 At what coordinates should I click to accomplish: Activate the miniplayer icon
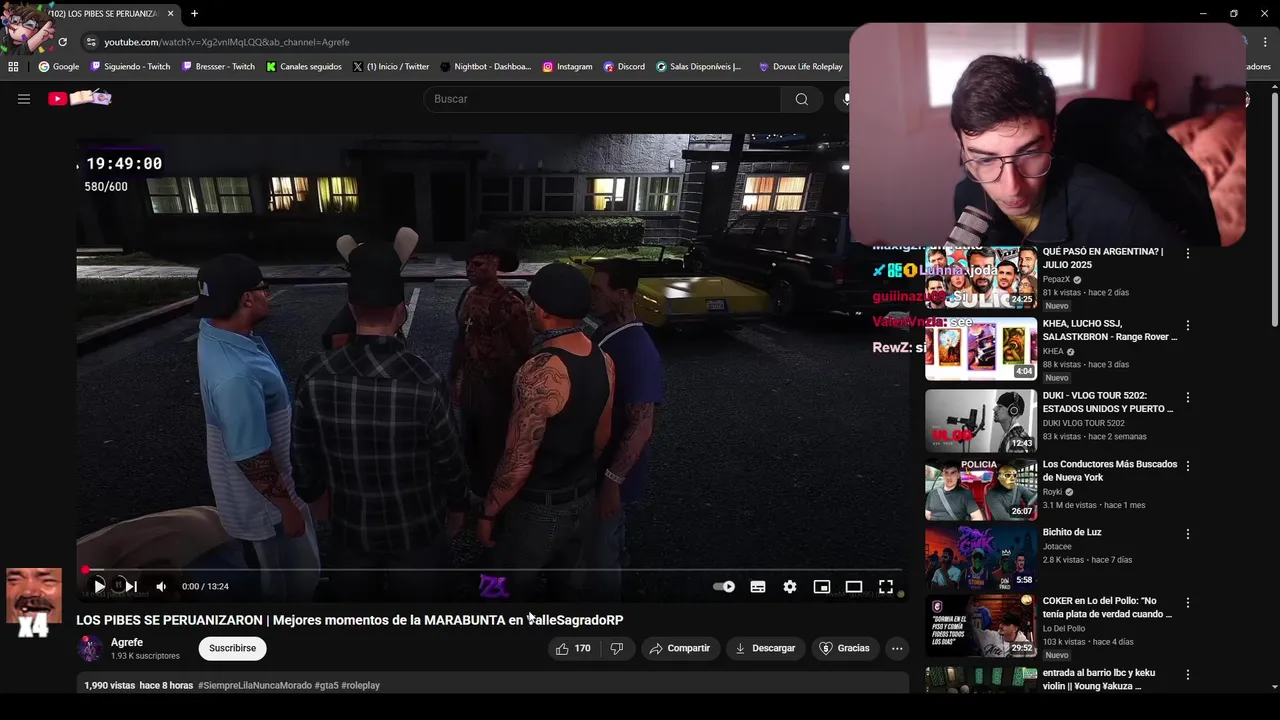coord(822,587)
